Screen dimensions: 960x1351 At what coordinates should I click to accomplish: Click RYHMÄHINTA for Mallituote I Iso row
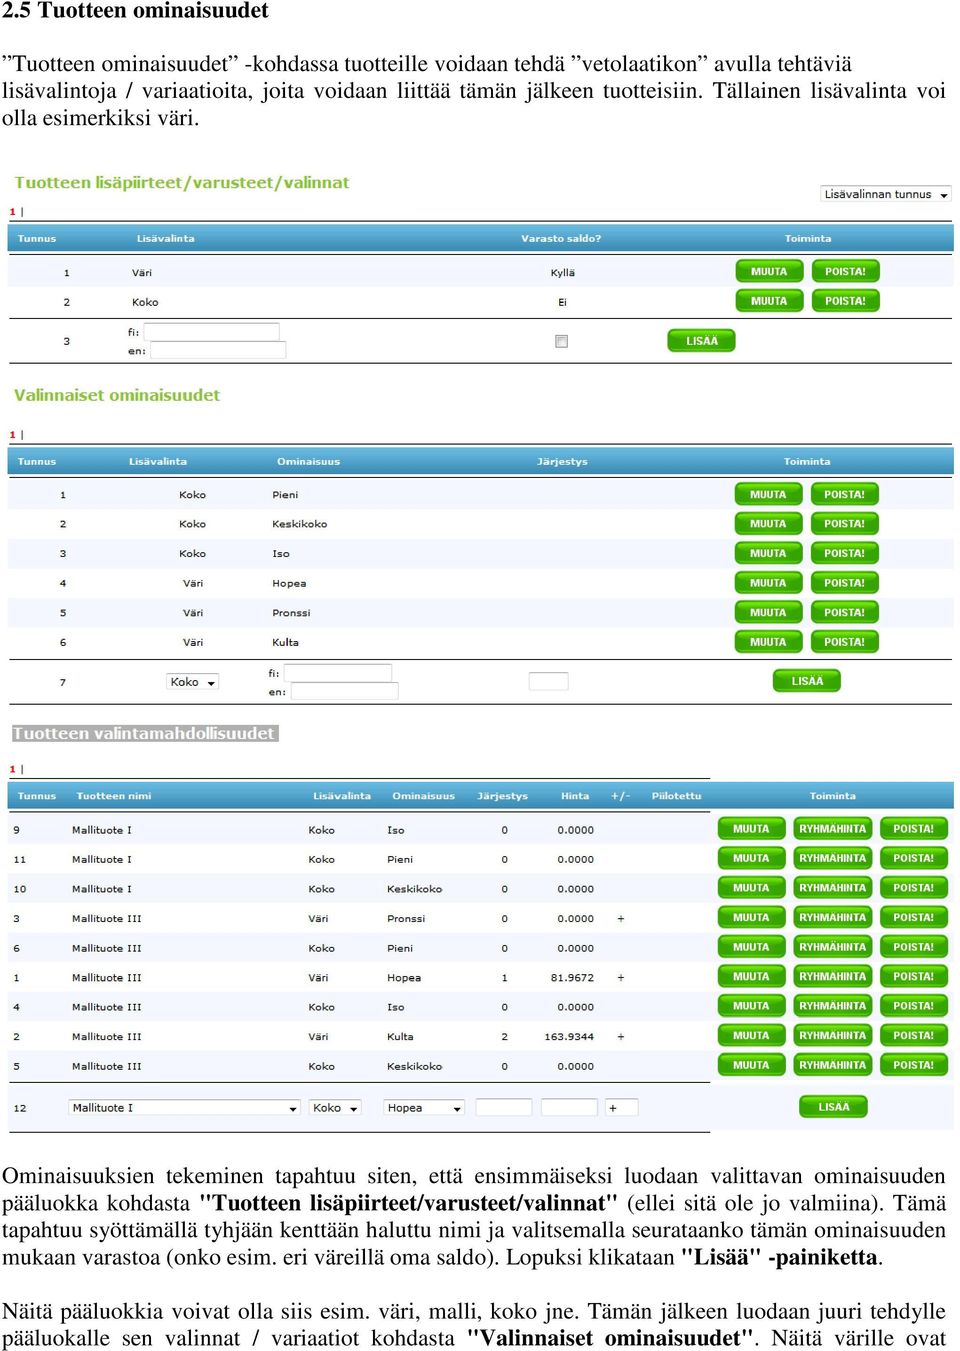(x=832, y=829)
